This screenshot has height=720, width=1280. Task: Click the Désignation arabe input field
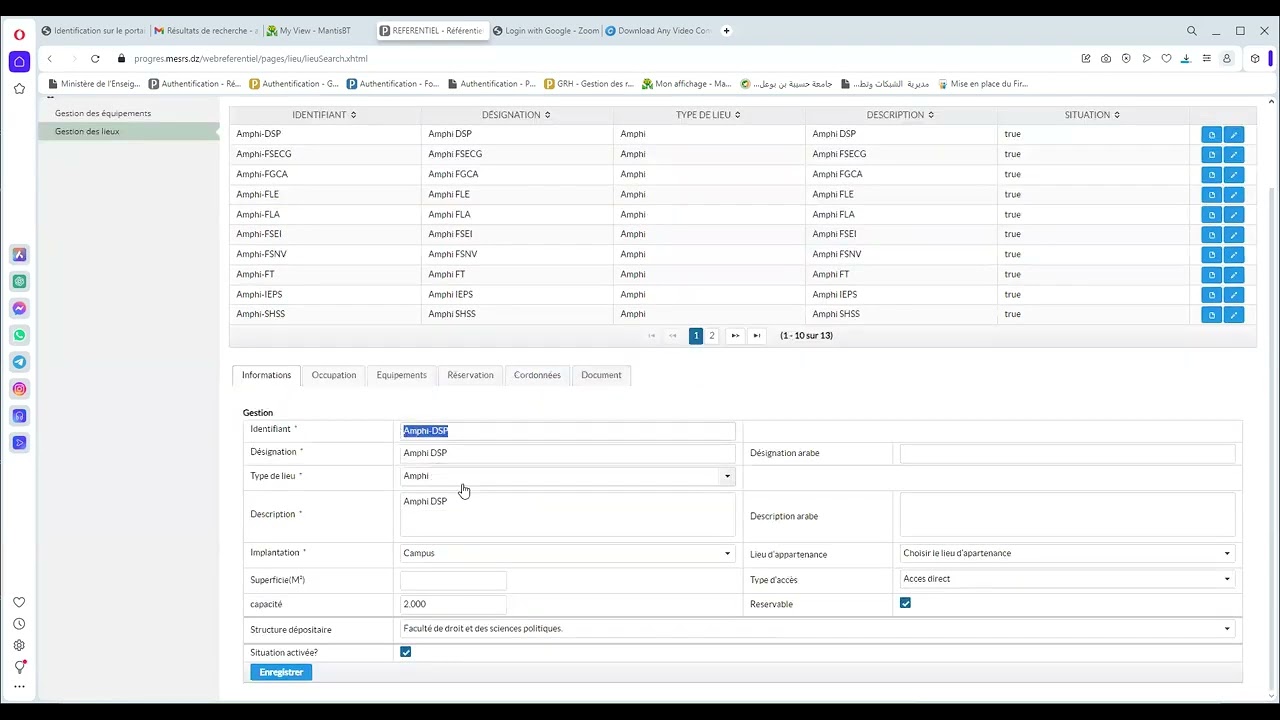click(x=1067, y=454)
